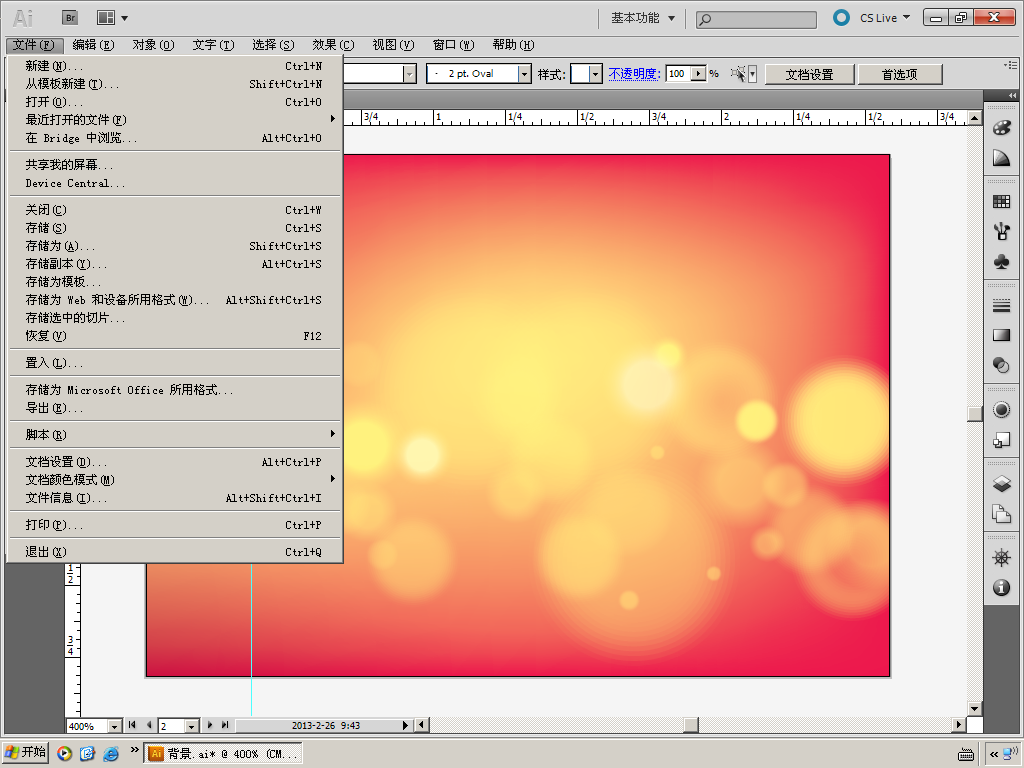Open the 对象 Object menu

pos(153,44)
